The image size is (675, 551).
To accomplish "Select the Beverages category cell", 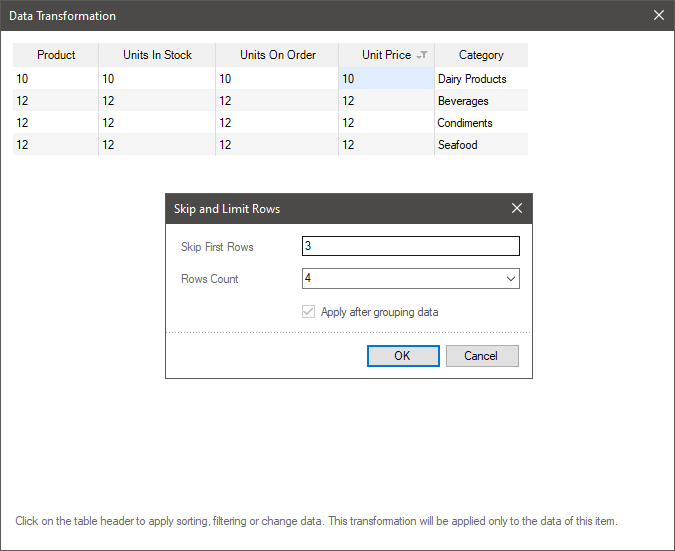I will (463, 101).
